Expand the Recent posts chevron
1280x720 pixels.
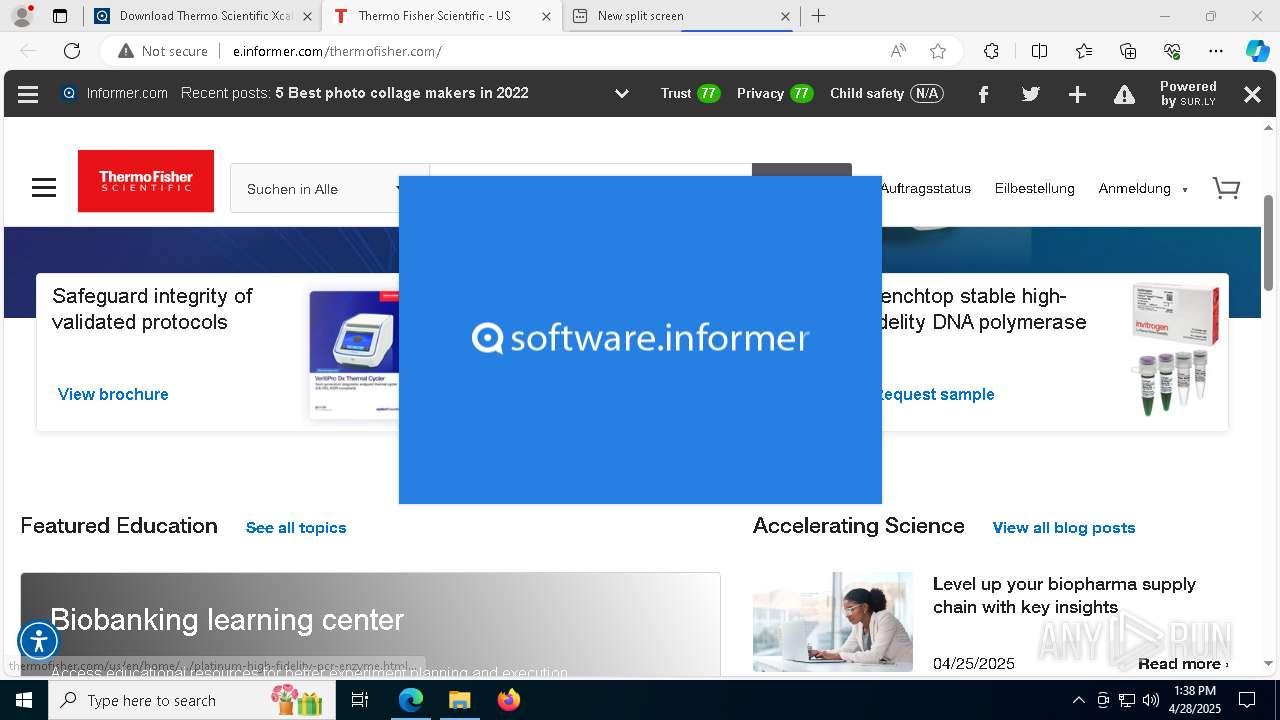pos(622,94)
